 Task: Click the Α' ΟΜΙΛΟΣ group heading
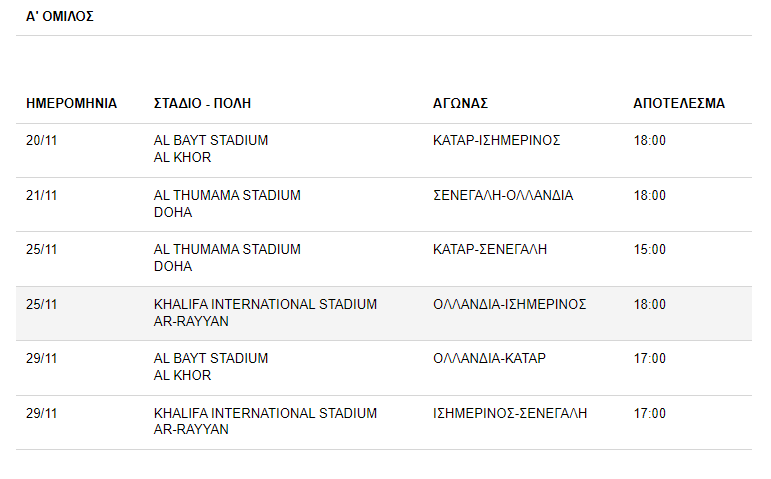59,16
